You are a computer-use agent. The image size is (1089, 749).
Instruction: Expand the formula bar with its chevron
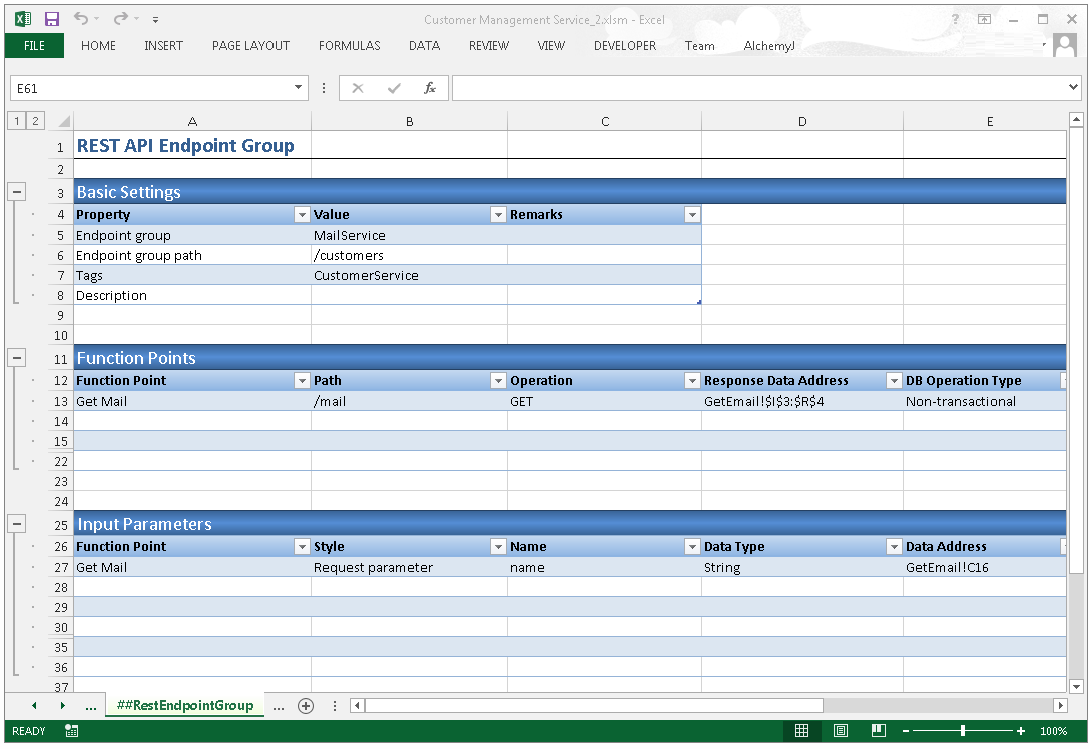pyautogui.click(x=1074, y=88)
